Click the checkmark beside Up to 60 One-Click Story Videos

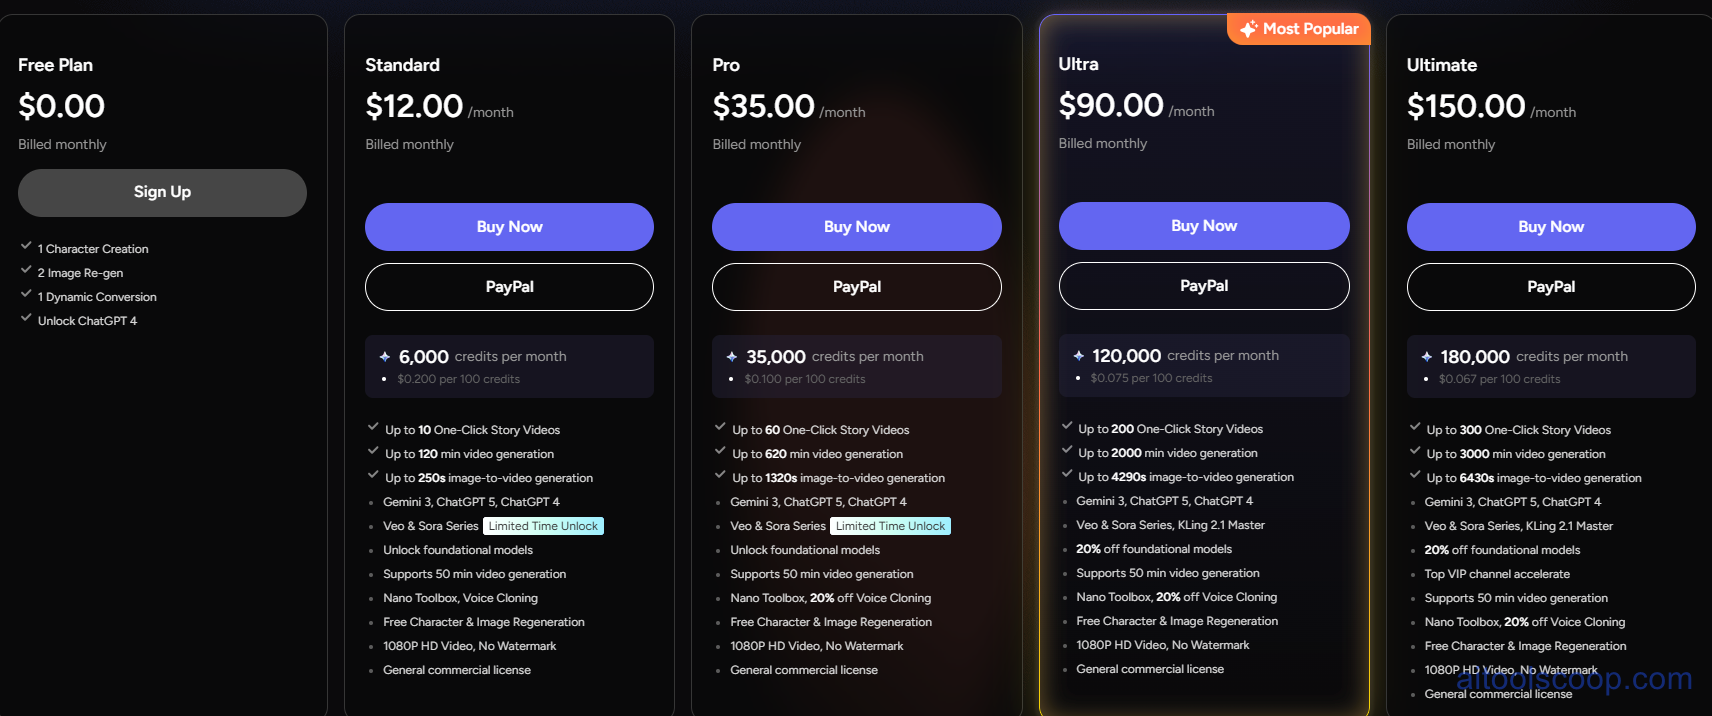coord(719,428)
